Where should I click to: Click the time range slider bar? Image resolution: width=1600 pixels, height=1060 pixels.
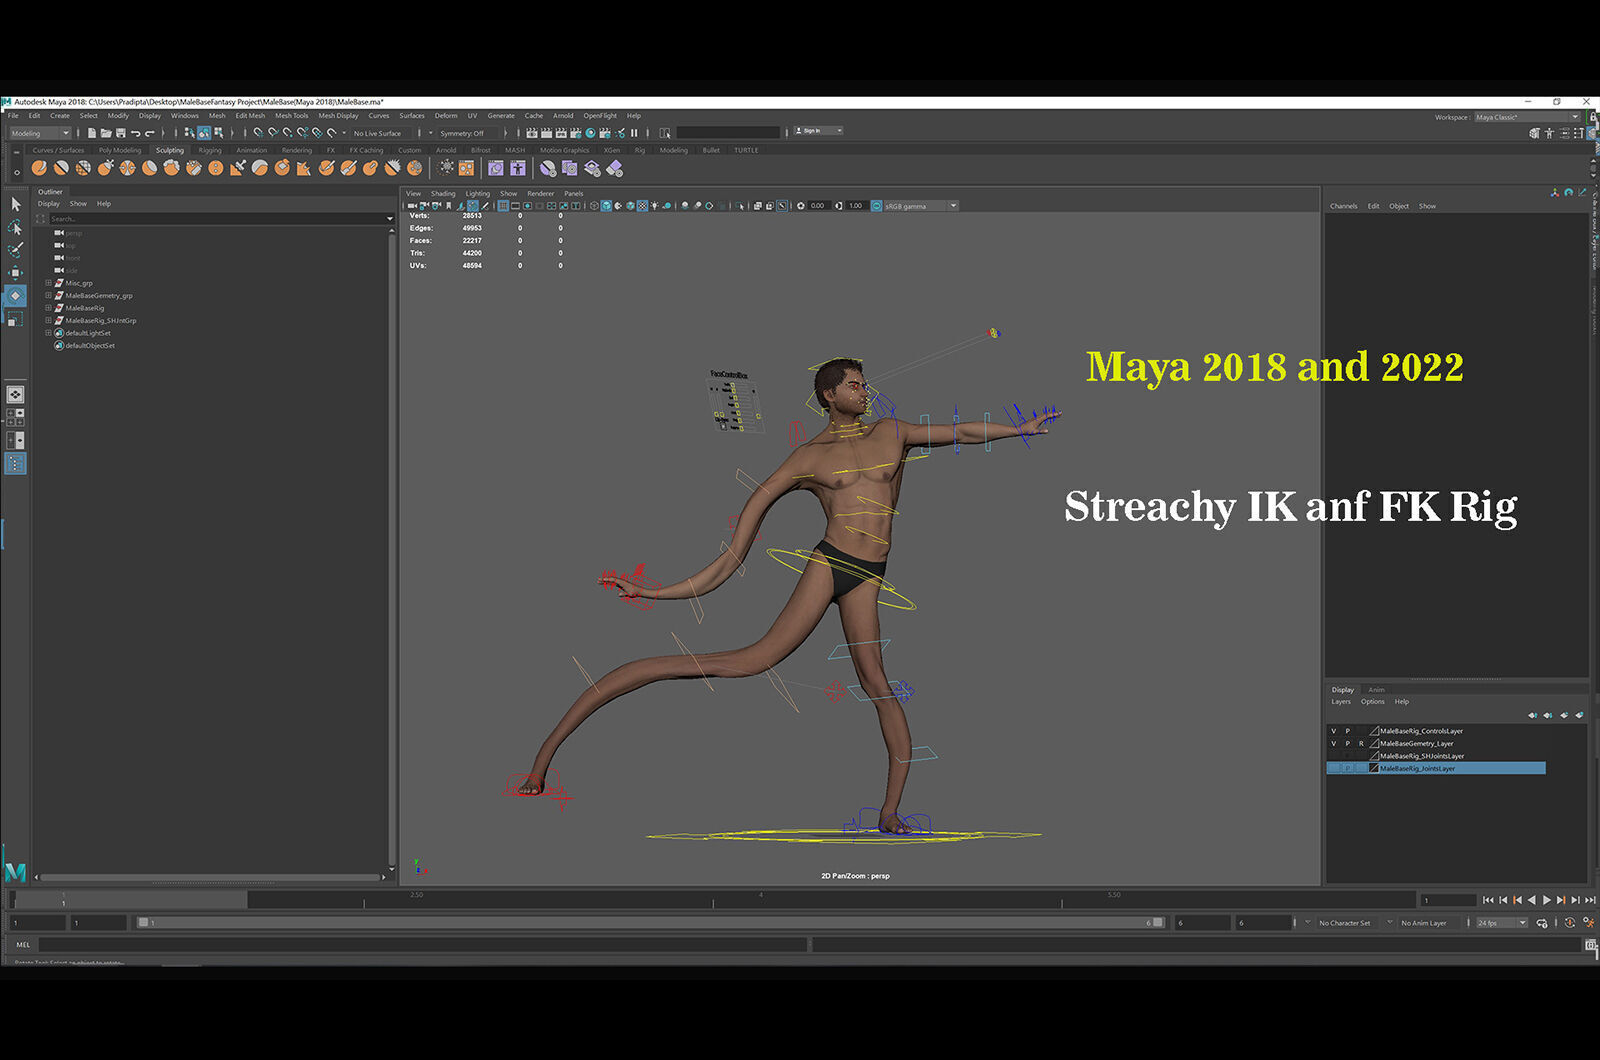pyautogui.click(x=650, y=923)
